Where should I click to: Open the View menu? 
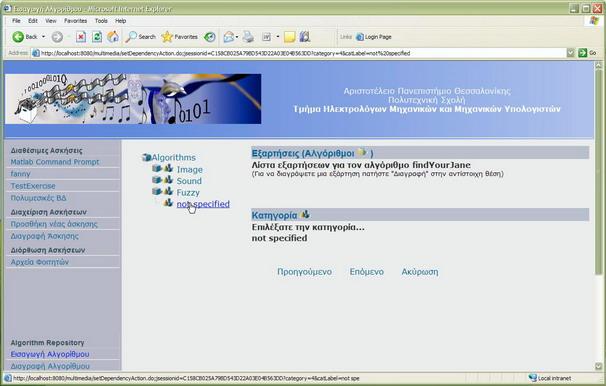tap(51, 21)
